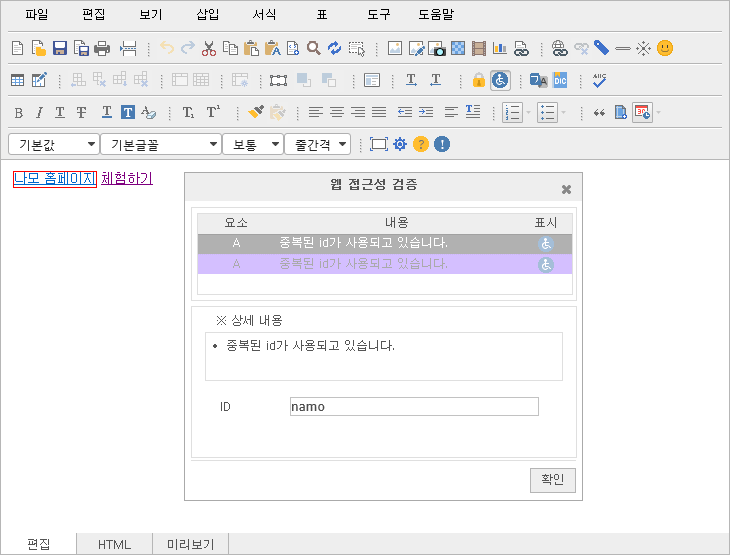730x555 pixels.
Task: Save the document with the floppy icon
Action: tap(60, 48)
